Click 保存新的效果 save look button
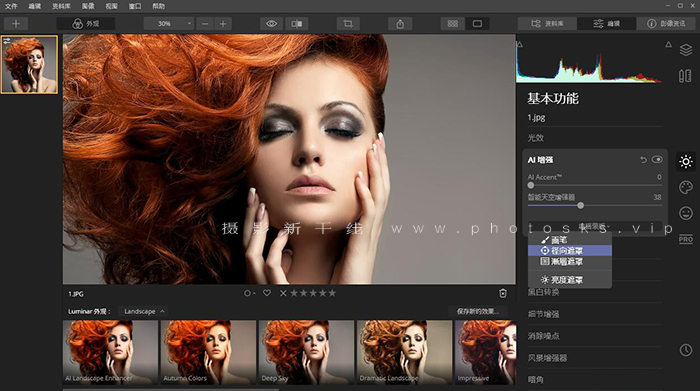Image resolution: width=700 pixels, height=391 pixels. tap(477, 312)
